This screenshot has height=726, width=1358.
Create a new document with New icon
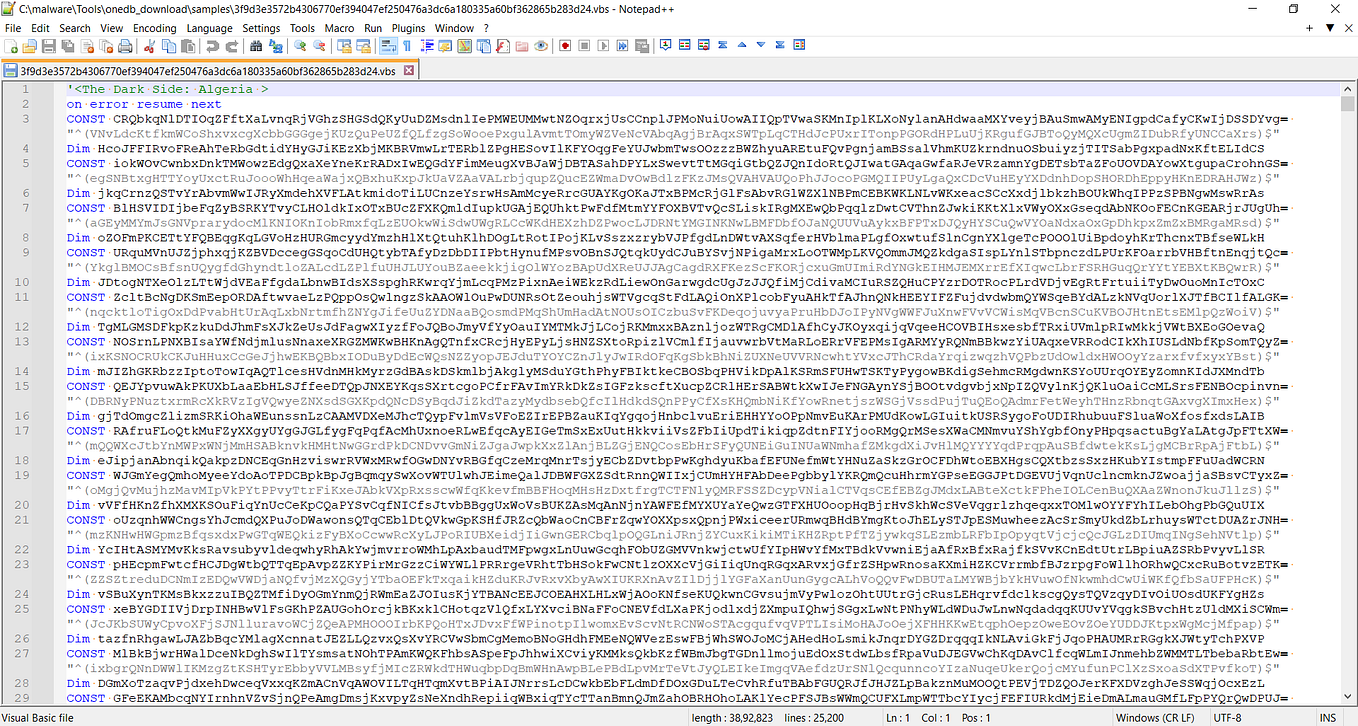11,46
